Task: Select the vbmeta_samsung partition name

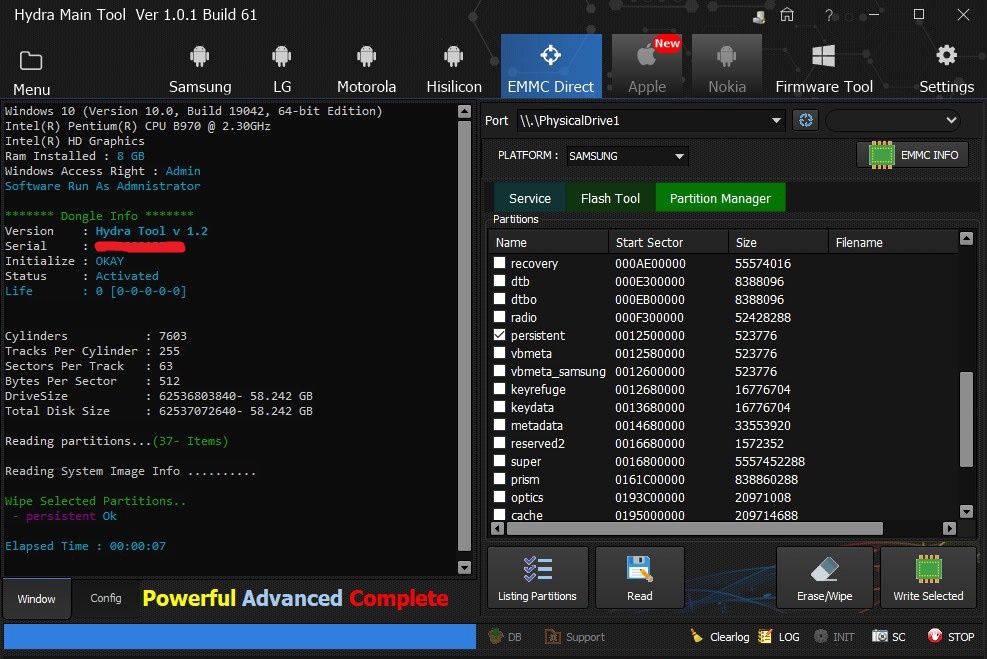Action: [558, 371]
